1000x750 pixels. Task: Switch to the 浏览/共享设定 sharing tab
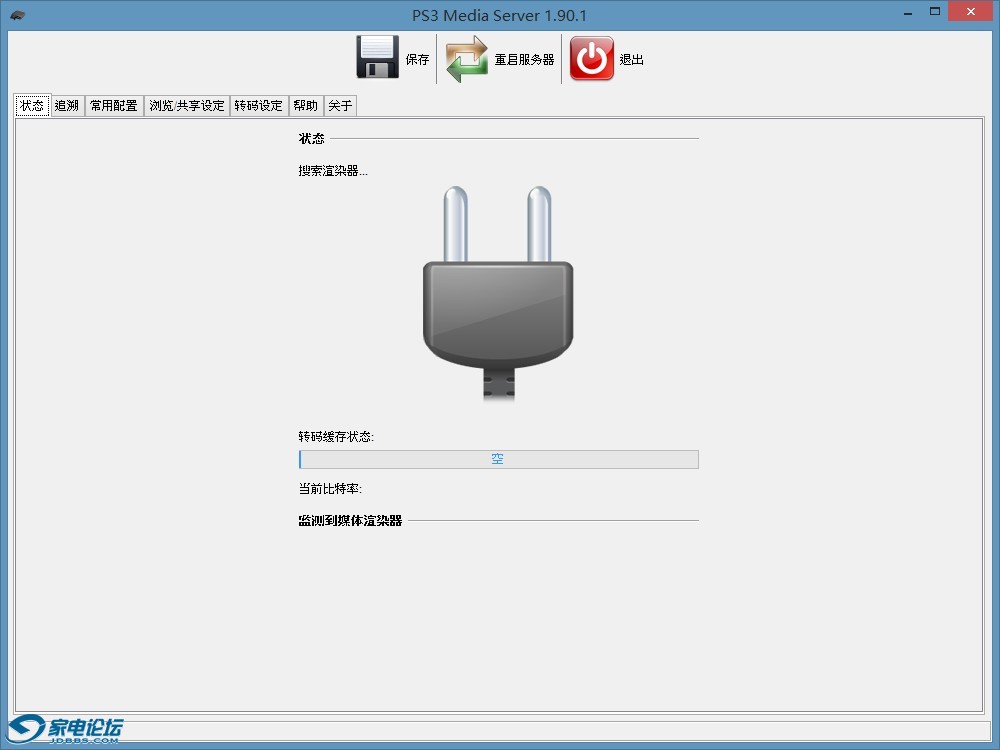(186, 104)
